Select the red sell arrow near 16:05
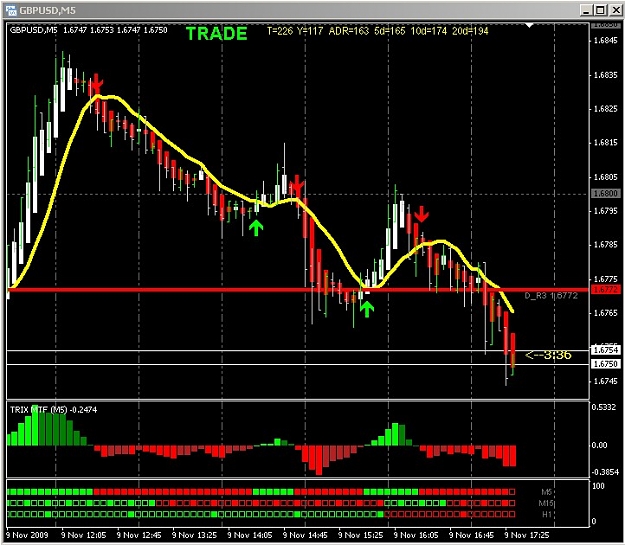The width and height of the screenshot is (625, 545). click(x=421, y=214)
